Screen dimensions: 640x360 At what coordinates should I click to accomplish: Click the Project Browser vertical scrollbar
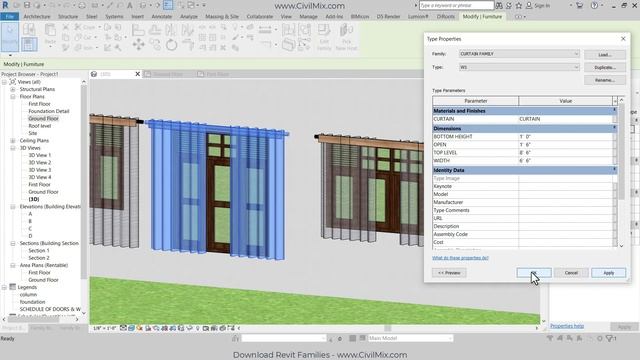(84, 198)
